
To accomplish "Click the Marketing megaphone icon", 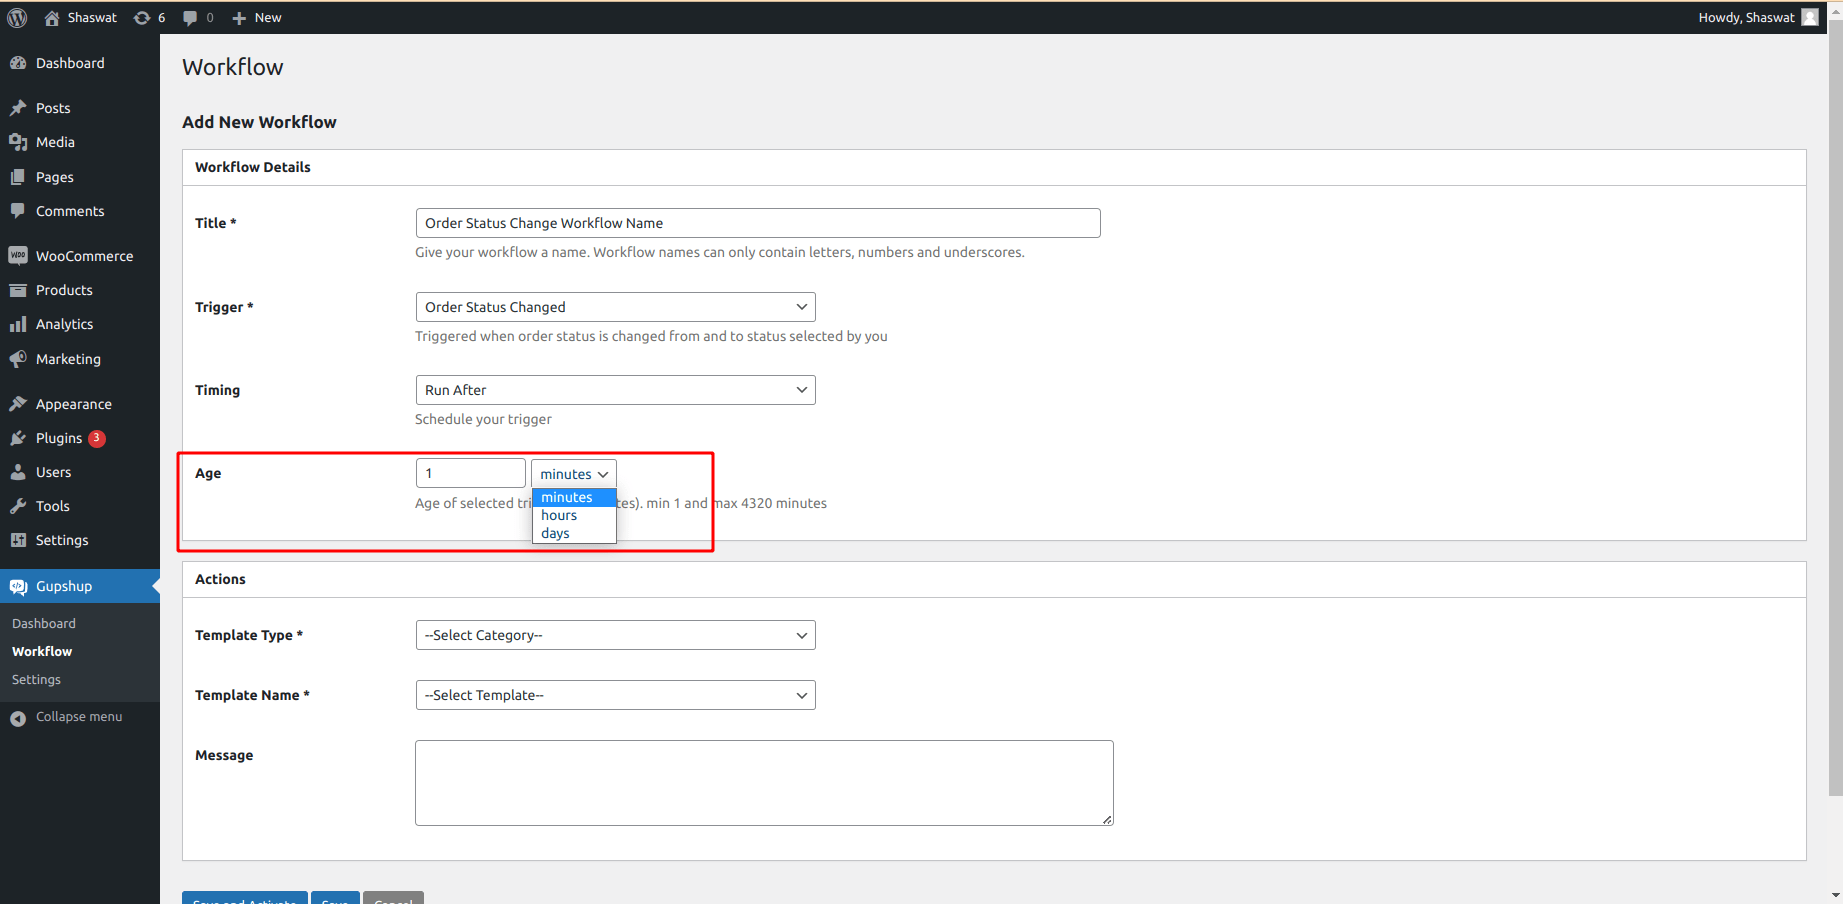I will (18, 359).
